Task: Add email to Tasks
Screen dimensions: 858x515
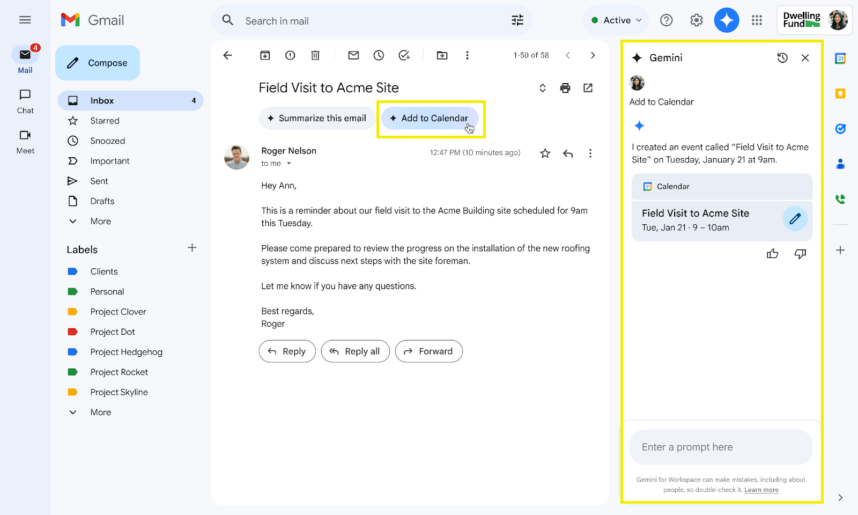Action: 404,55
